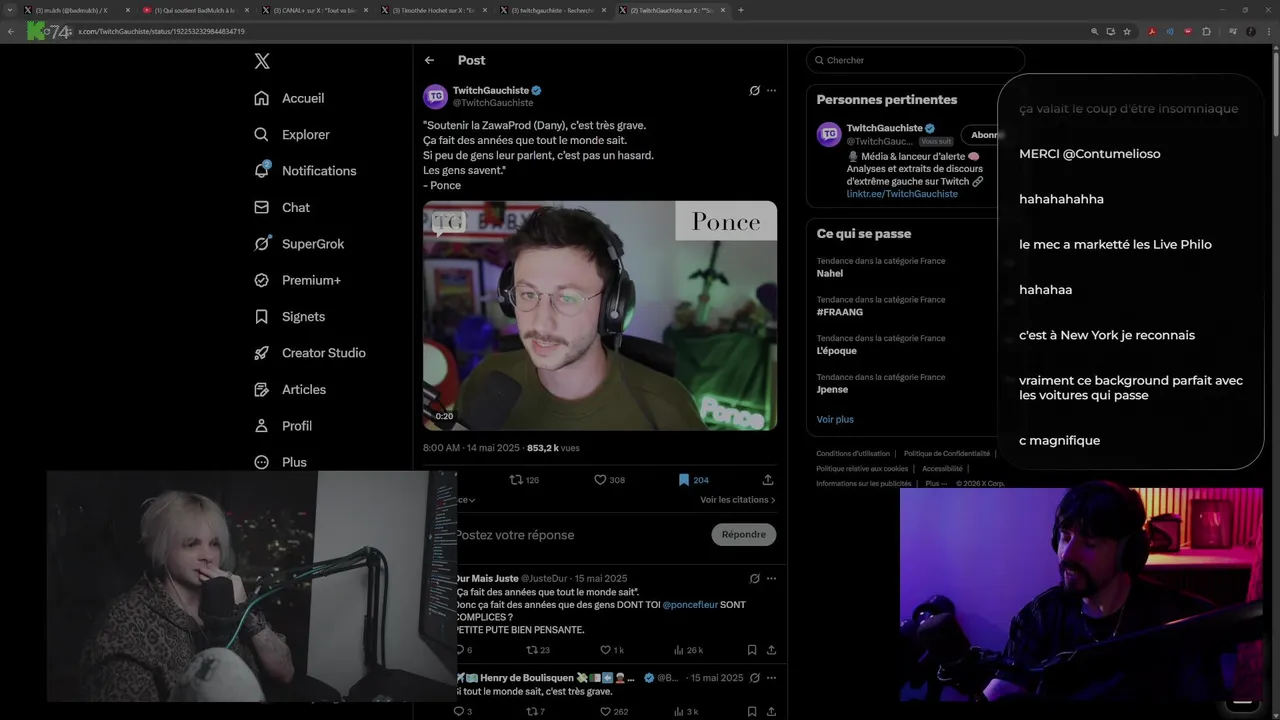Open Conditions d'utilisation footer link
This screenshot has width=1280, height=720.
tap(853, 454)
